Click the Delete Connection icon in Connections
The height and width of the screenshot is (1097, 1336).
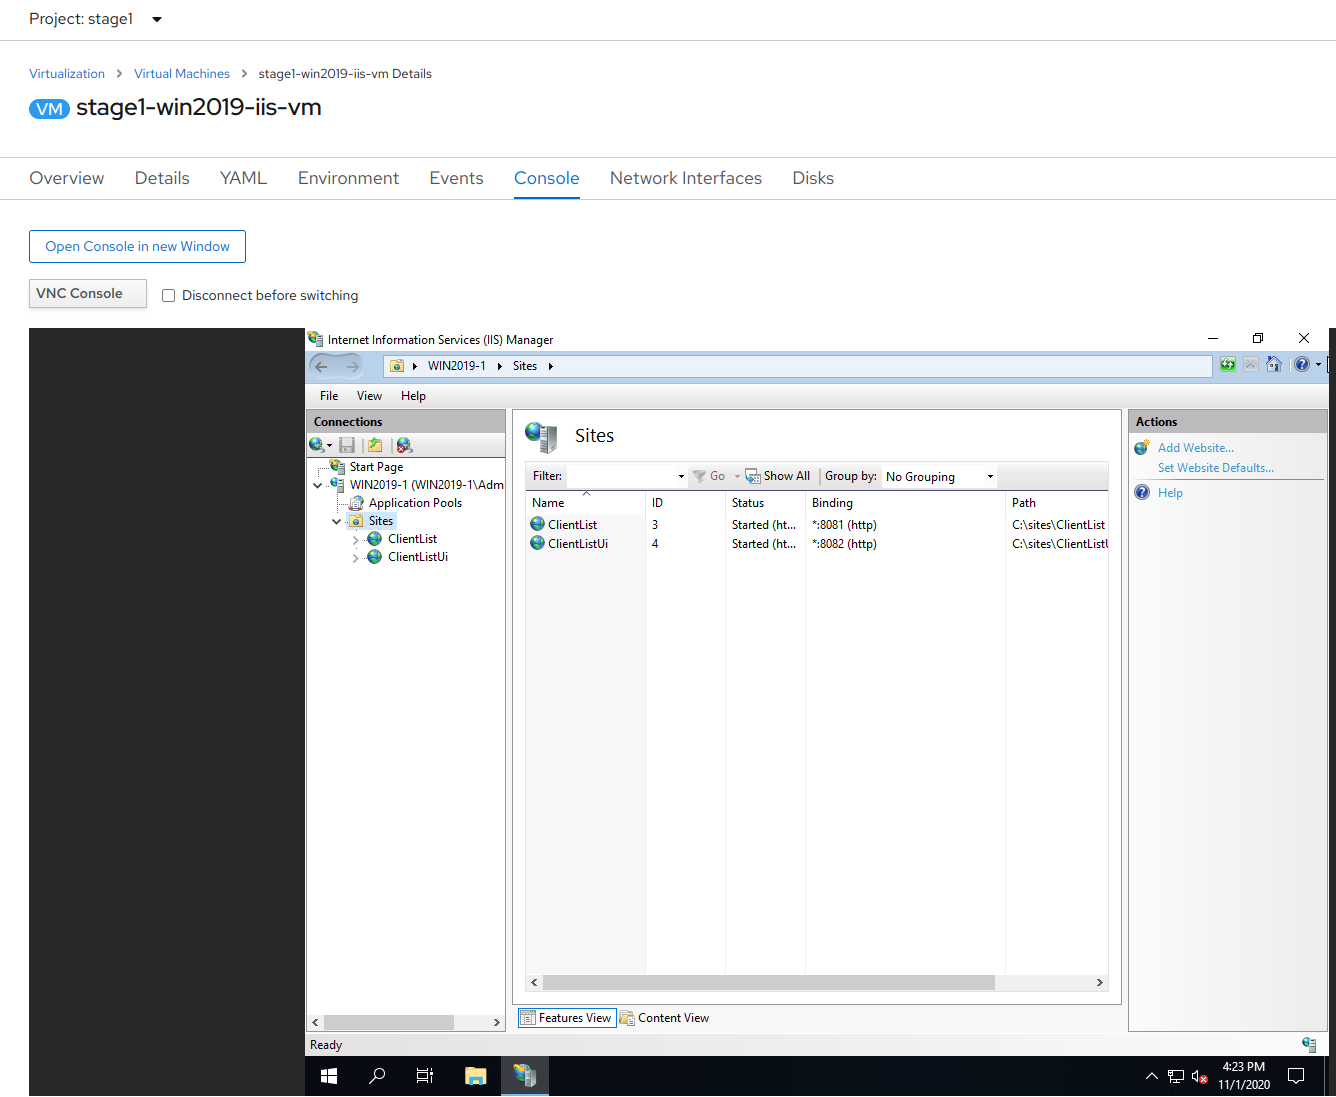click(404, 445)
